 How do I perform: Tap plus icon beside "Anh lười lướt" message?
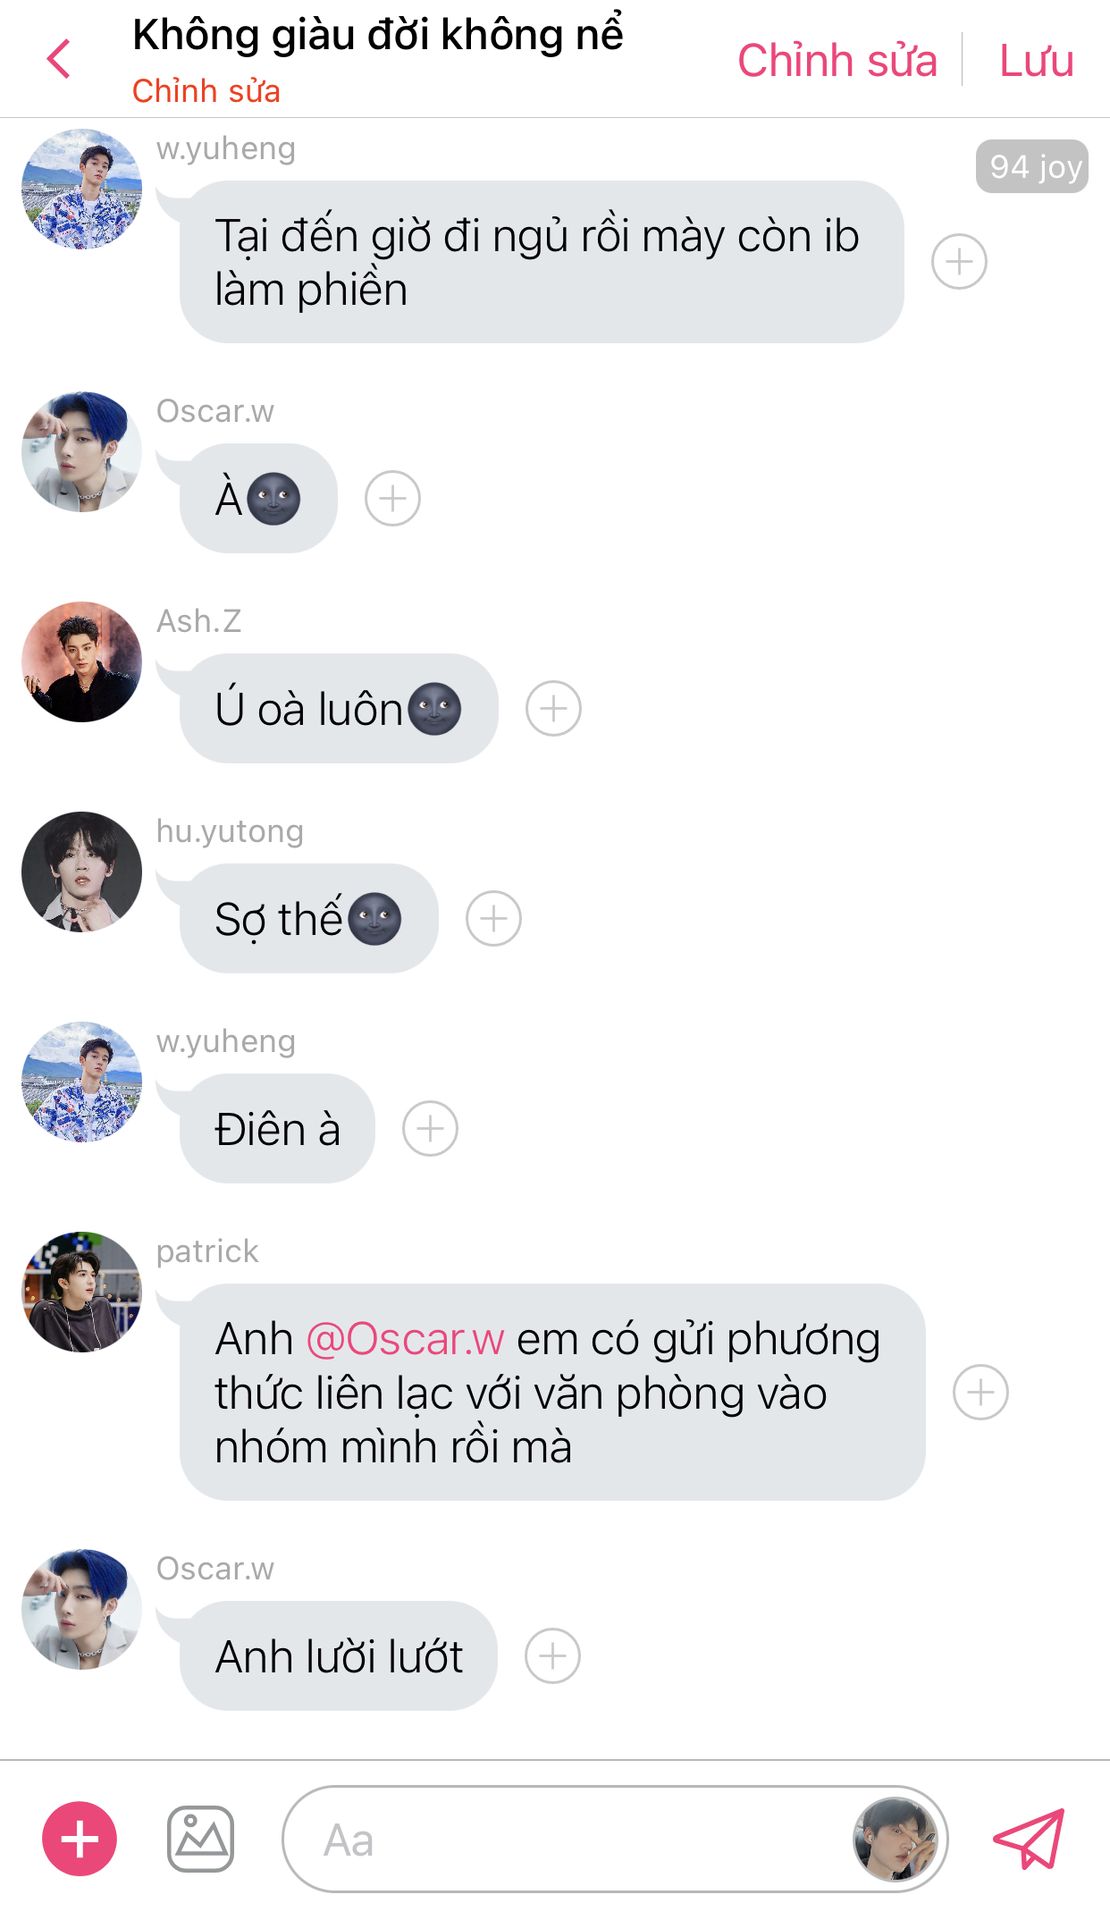(553, 1656)
